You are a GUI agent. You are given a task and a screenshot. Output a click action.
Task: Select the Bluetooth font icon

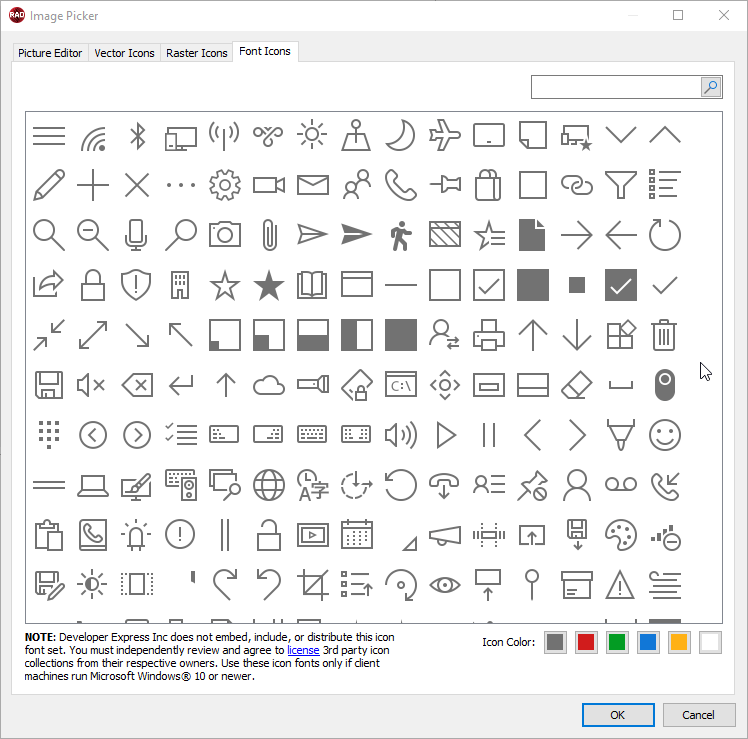(137, 135)
